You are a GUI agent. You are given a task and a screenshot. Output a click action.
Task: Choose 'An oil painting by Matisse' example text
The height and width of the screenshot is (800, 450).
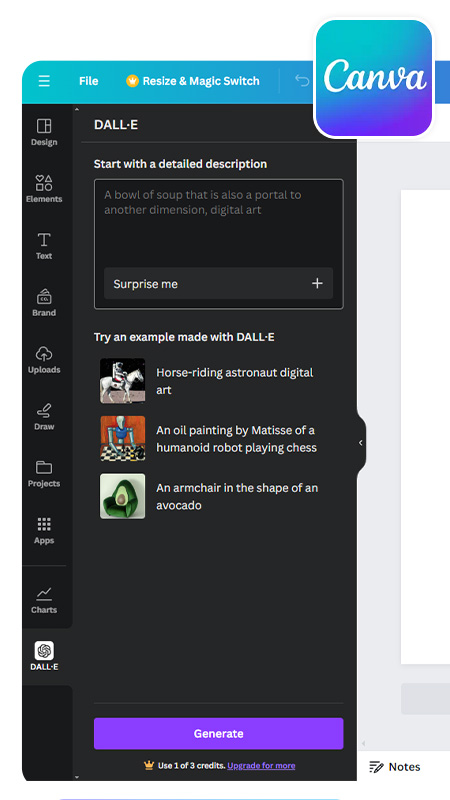[236, 439]
